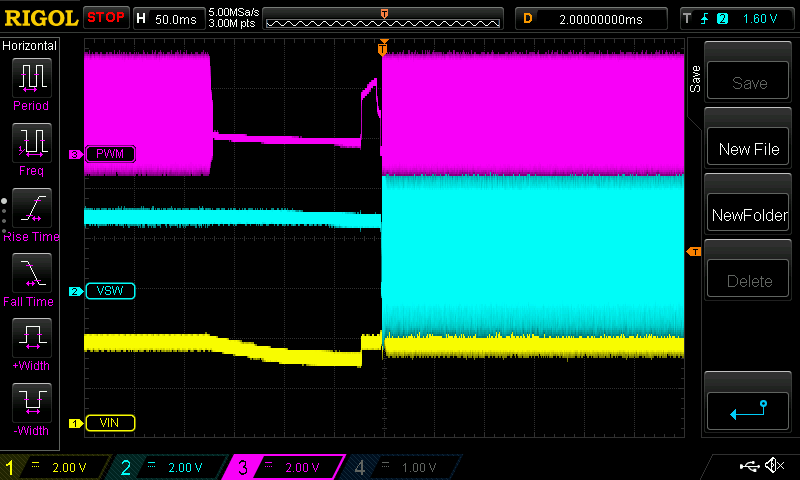Select the -Width measurement icon
The width and height of the screenshot is (800, 480).
(32, 402)
